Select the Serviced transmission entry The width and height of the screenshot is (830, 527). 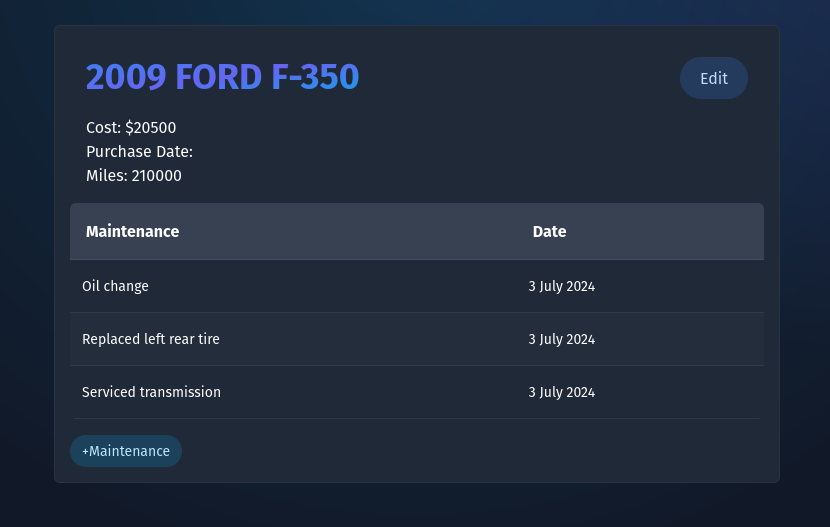151,392
